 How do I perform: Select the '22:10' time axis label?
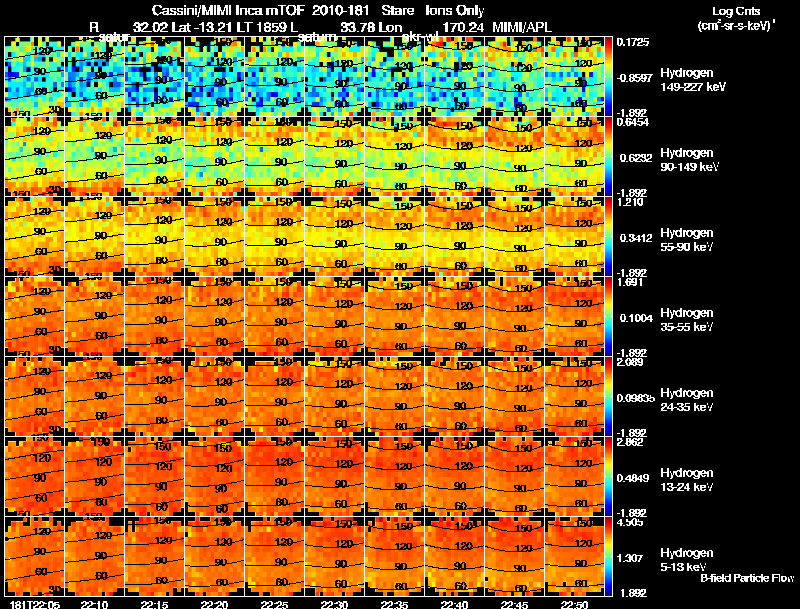(x=94, y=604)
